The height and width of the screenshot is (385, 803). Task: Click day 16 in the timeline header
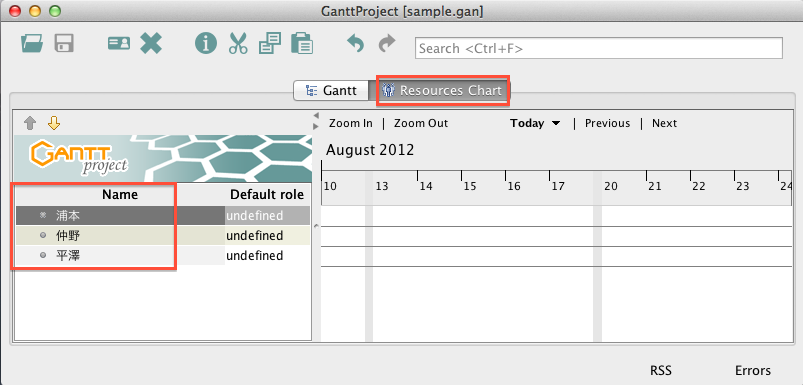[514, 186]
